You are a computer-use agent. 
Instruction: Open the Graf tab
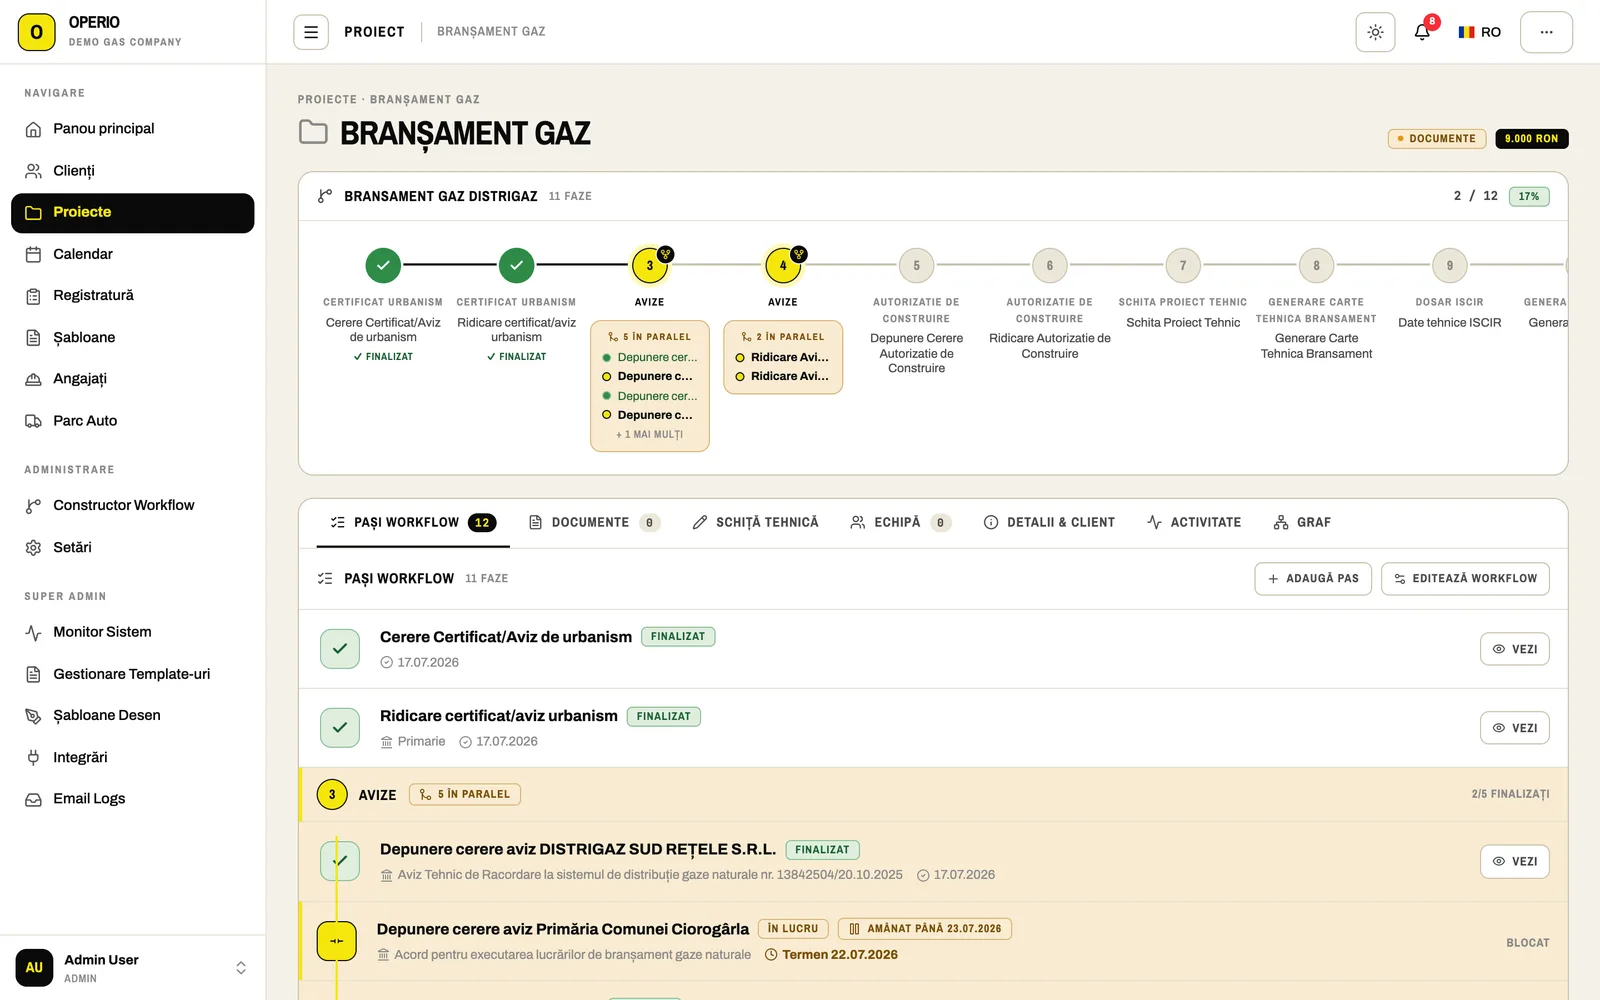click(x=1302, y=523)
